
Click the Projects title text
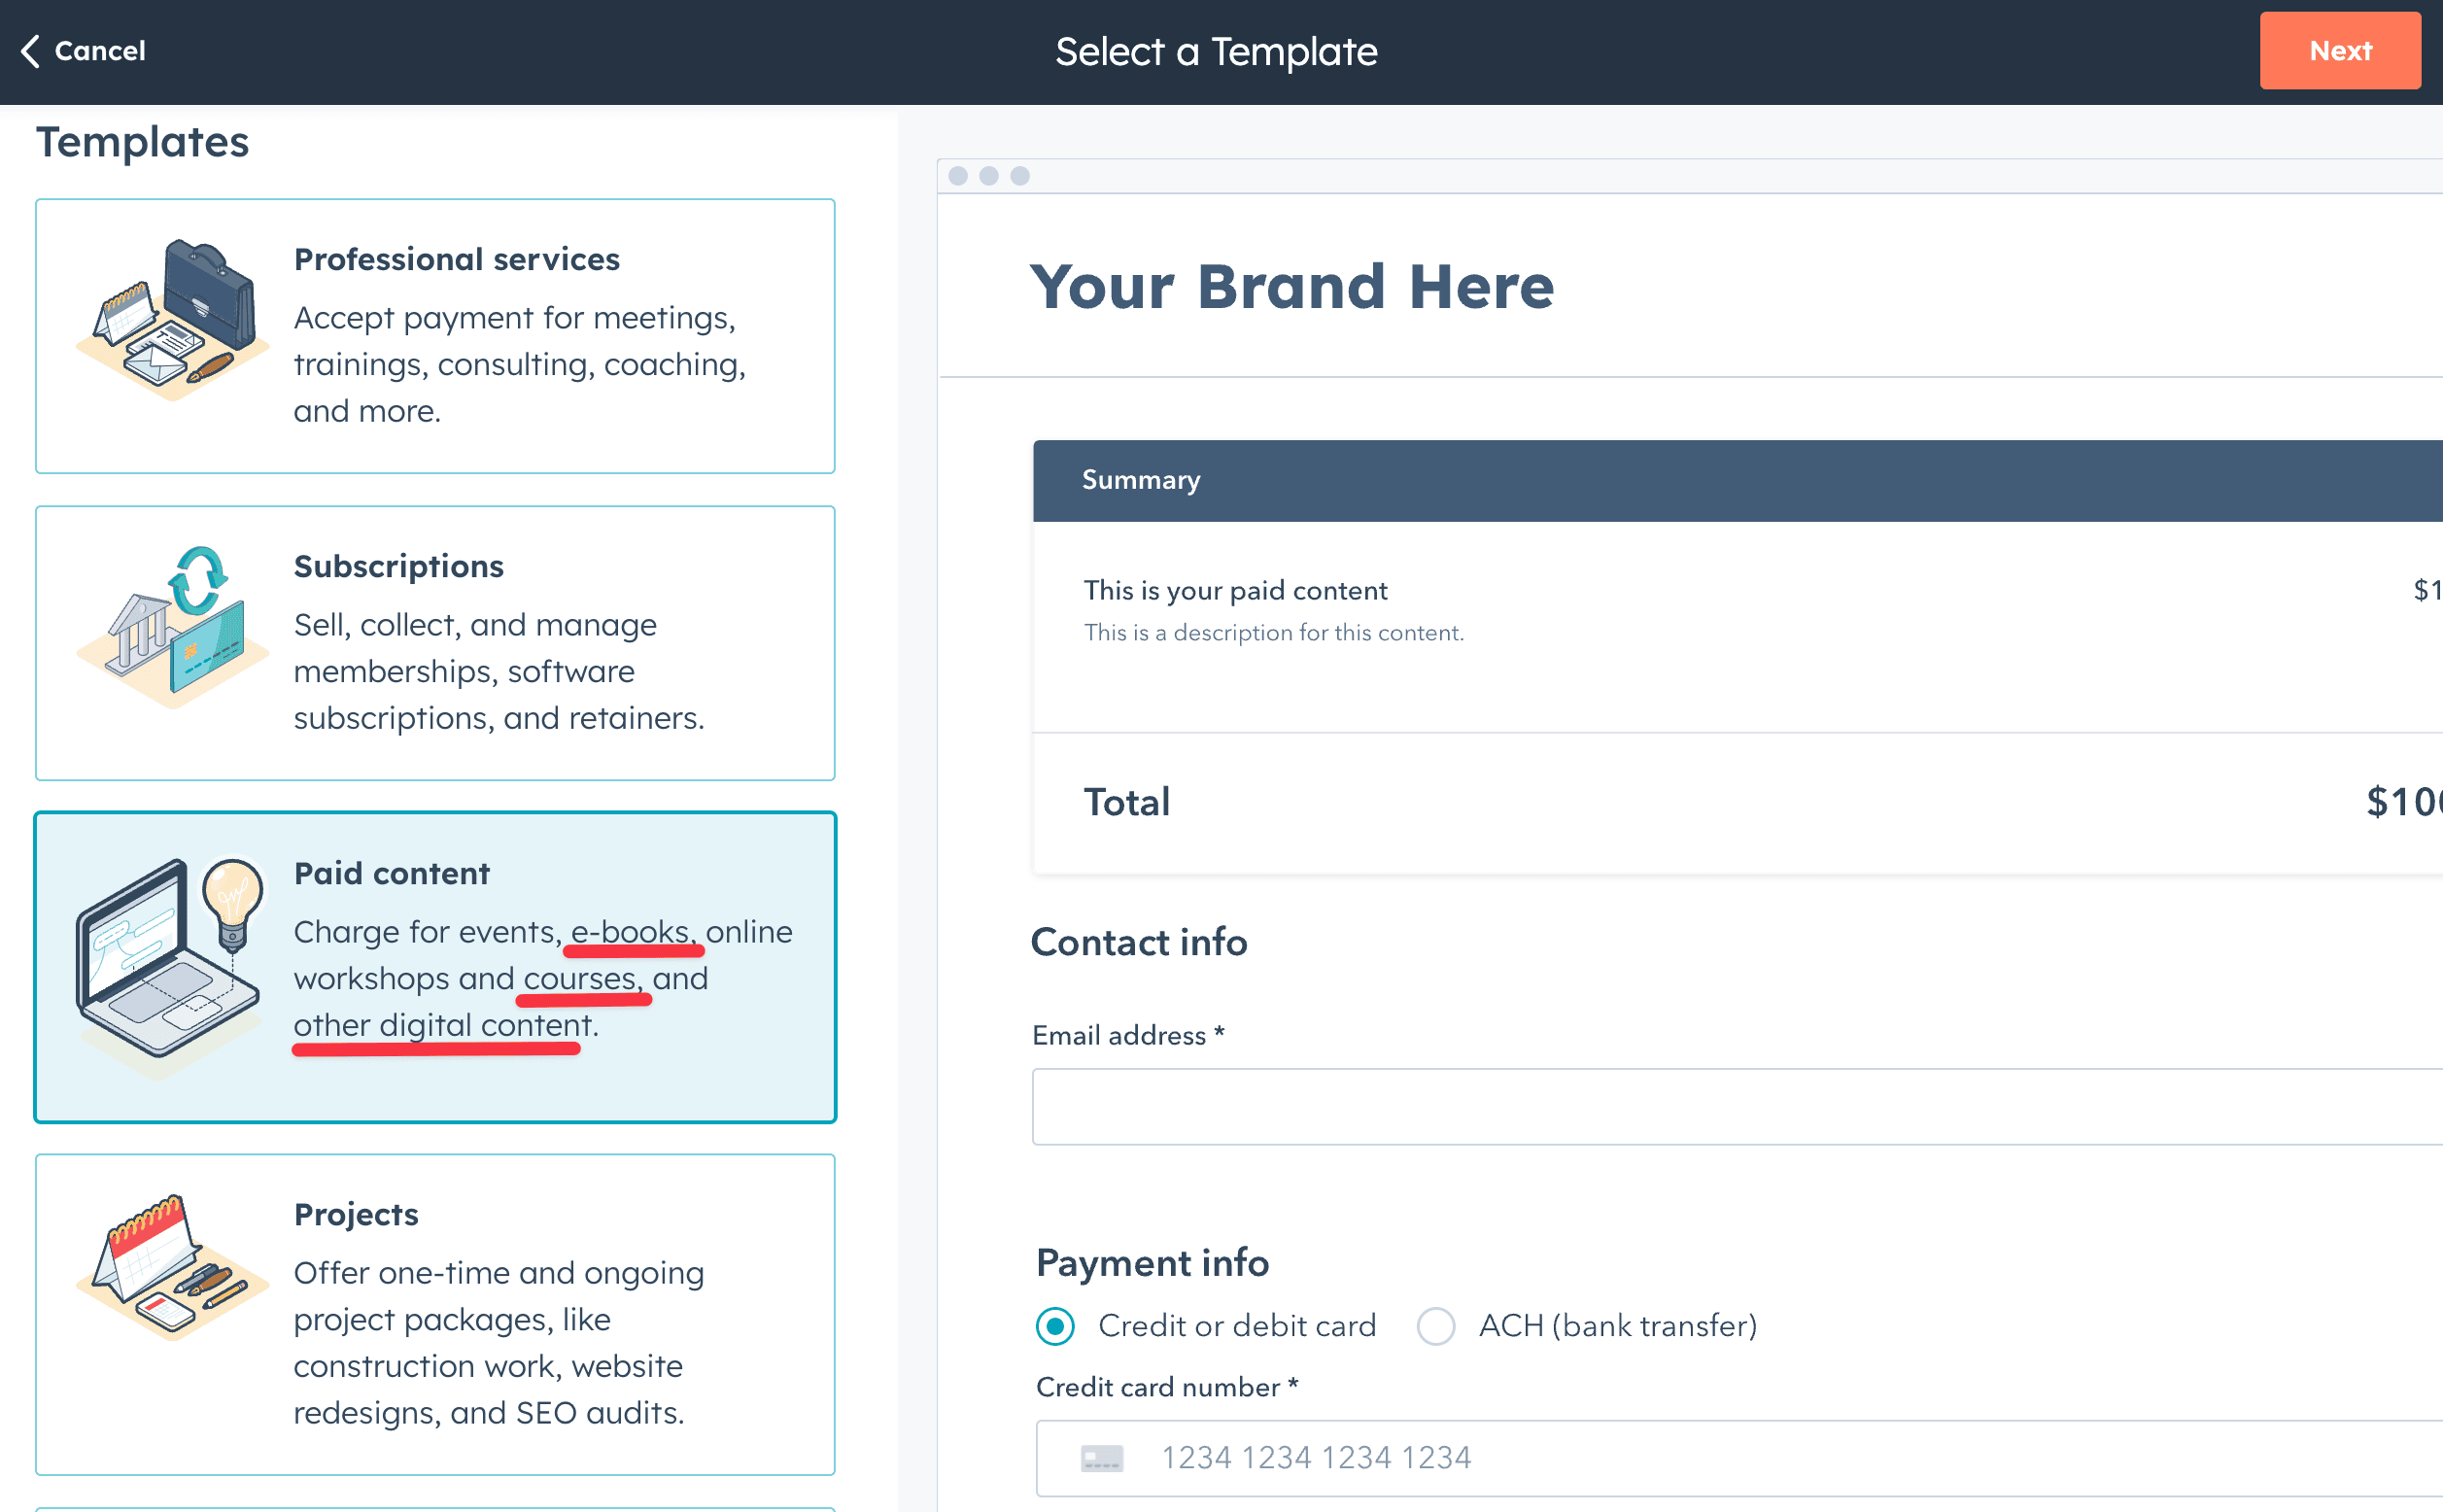coord(356,1214)
